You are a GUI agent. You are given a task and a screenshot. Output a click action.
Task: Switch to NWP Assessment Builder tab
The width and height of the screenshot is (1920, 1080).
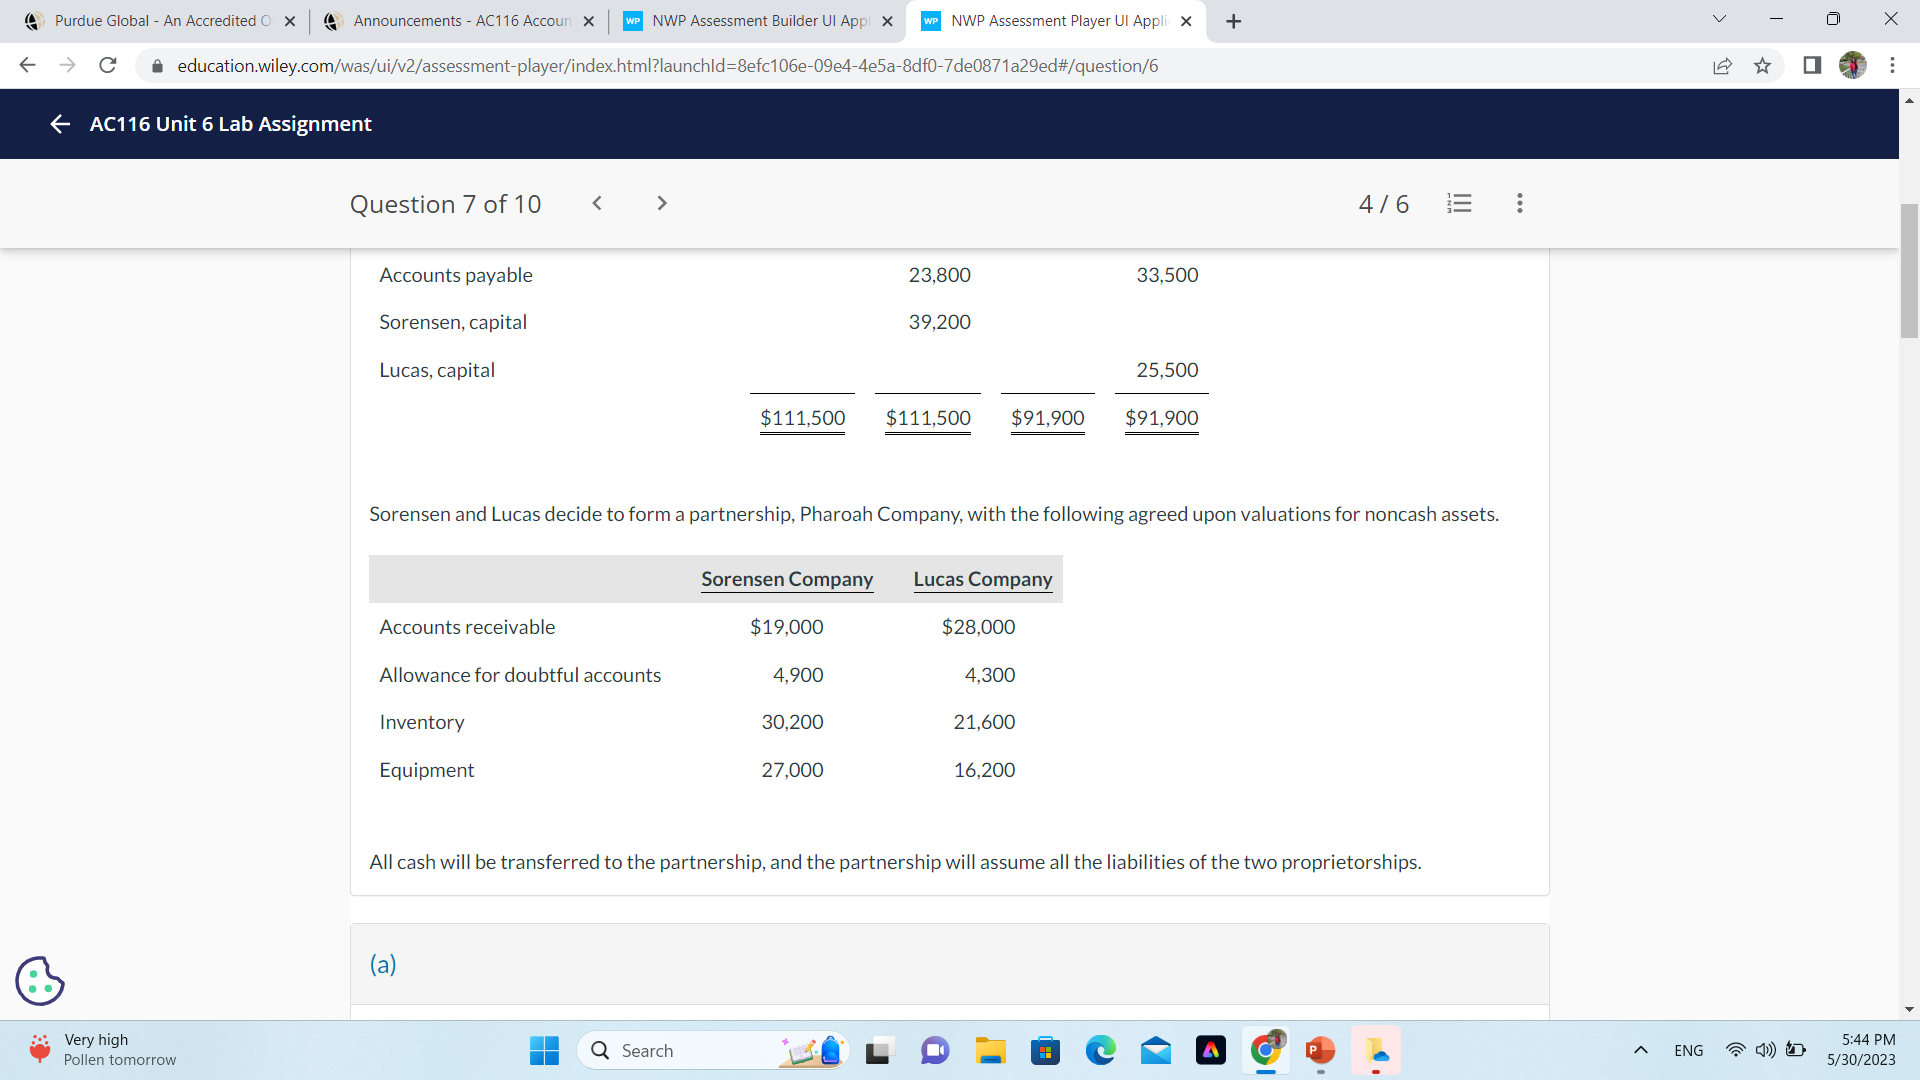758,21
